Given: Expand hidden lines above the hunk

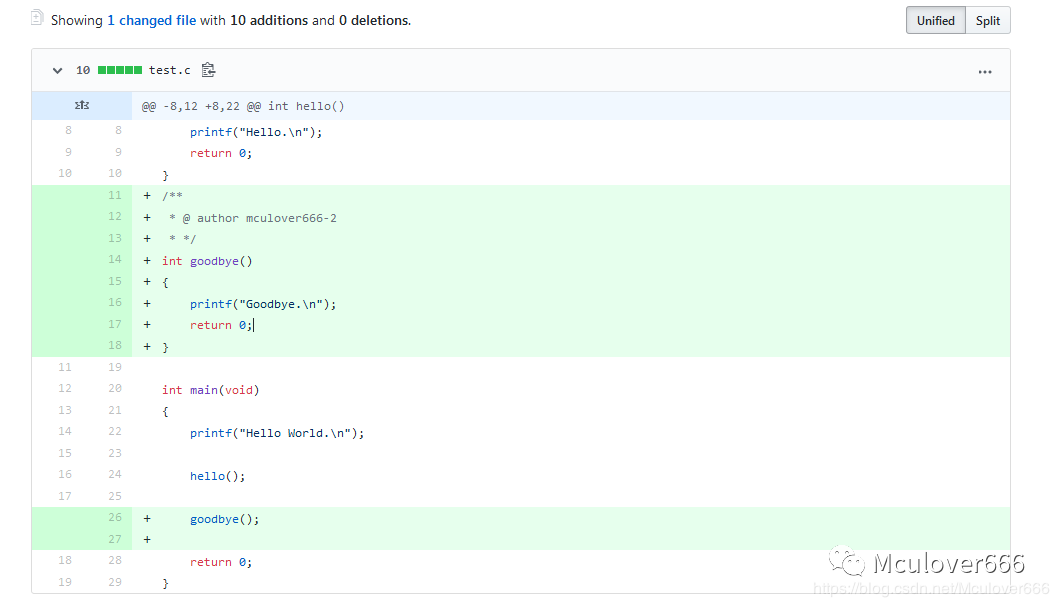Looking at the screenshot, I should coord(82,105).
